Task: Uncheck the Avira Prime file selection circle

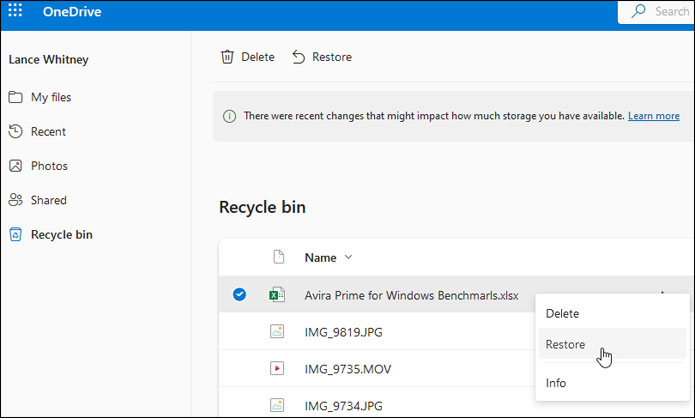Action: [x=239, y=294]
